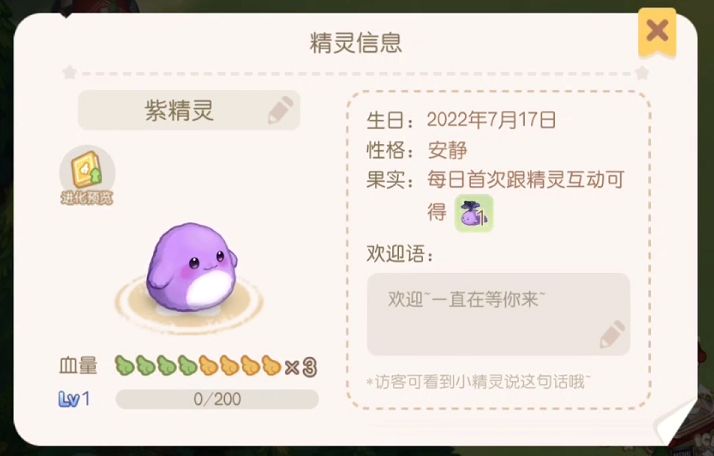This screenshot has height=456, width=714.
Task: Click the welcome message text box
Action: (x=499, y=314)
